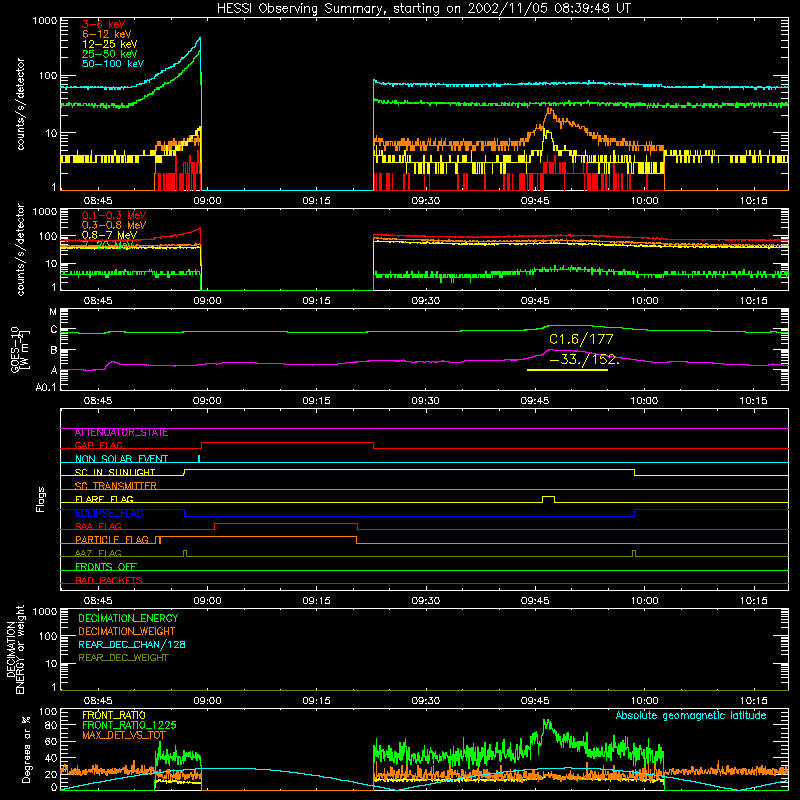
Task: Click the 60 tick on Degrees or % axis
Action: click(51, 741)
